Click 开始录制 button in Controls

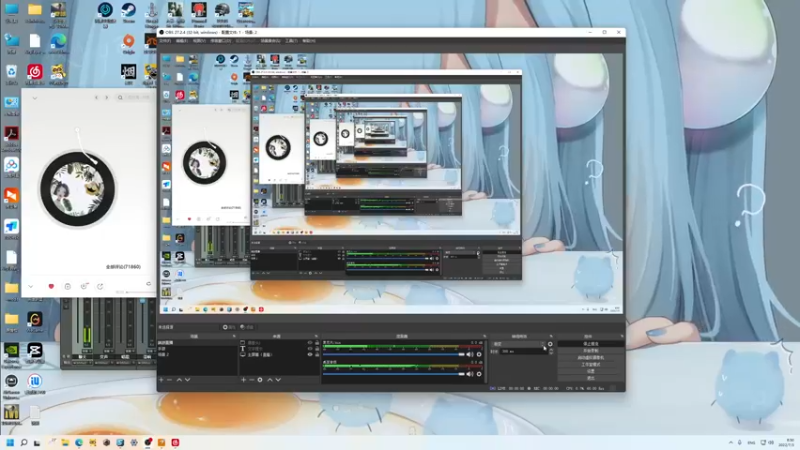pyautogui.click(x=591, y=351)
